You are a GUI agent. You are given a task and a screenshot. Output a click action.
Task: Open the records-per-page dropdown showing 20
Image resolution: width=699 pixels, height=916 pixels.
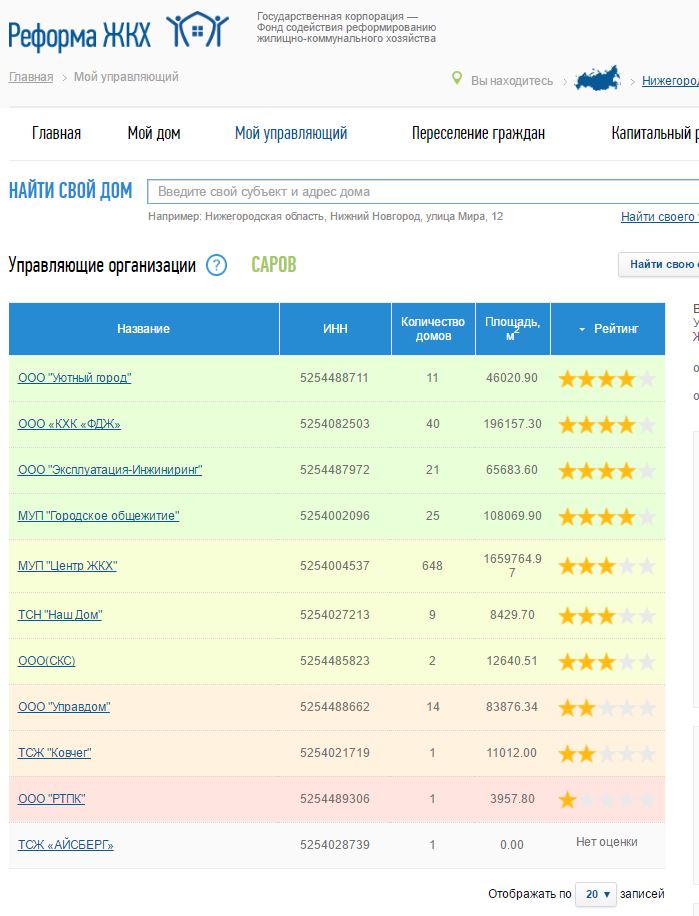pos(596,894)
